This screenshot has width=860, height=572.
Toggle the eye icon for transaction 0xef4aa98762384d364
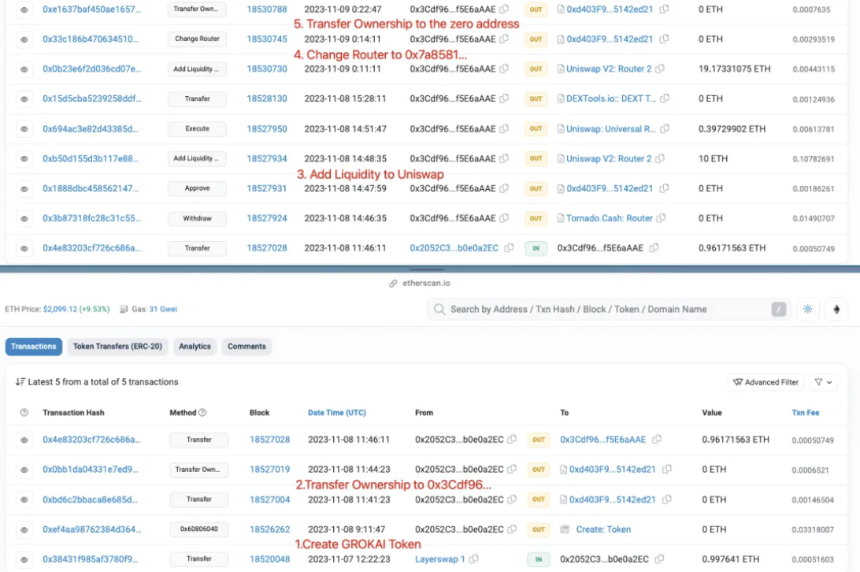(24, 530)
